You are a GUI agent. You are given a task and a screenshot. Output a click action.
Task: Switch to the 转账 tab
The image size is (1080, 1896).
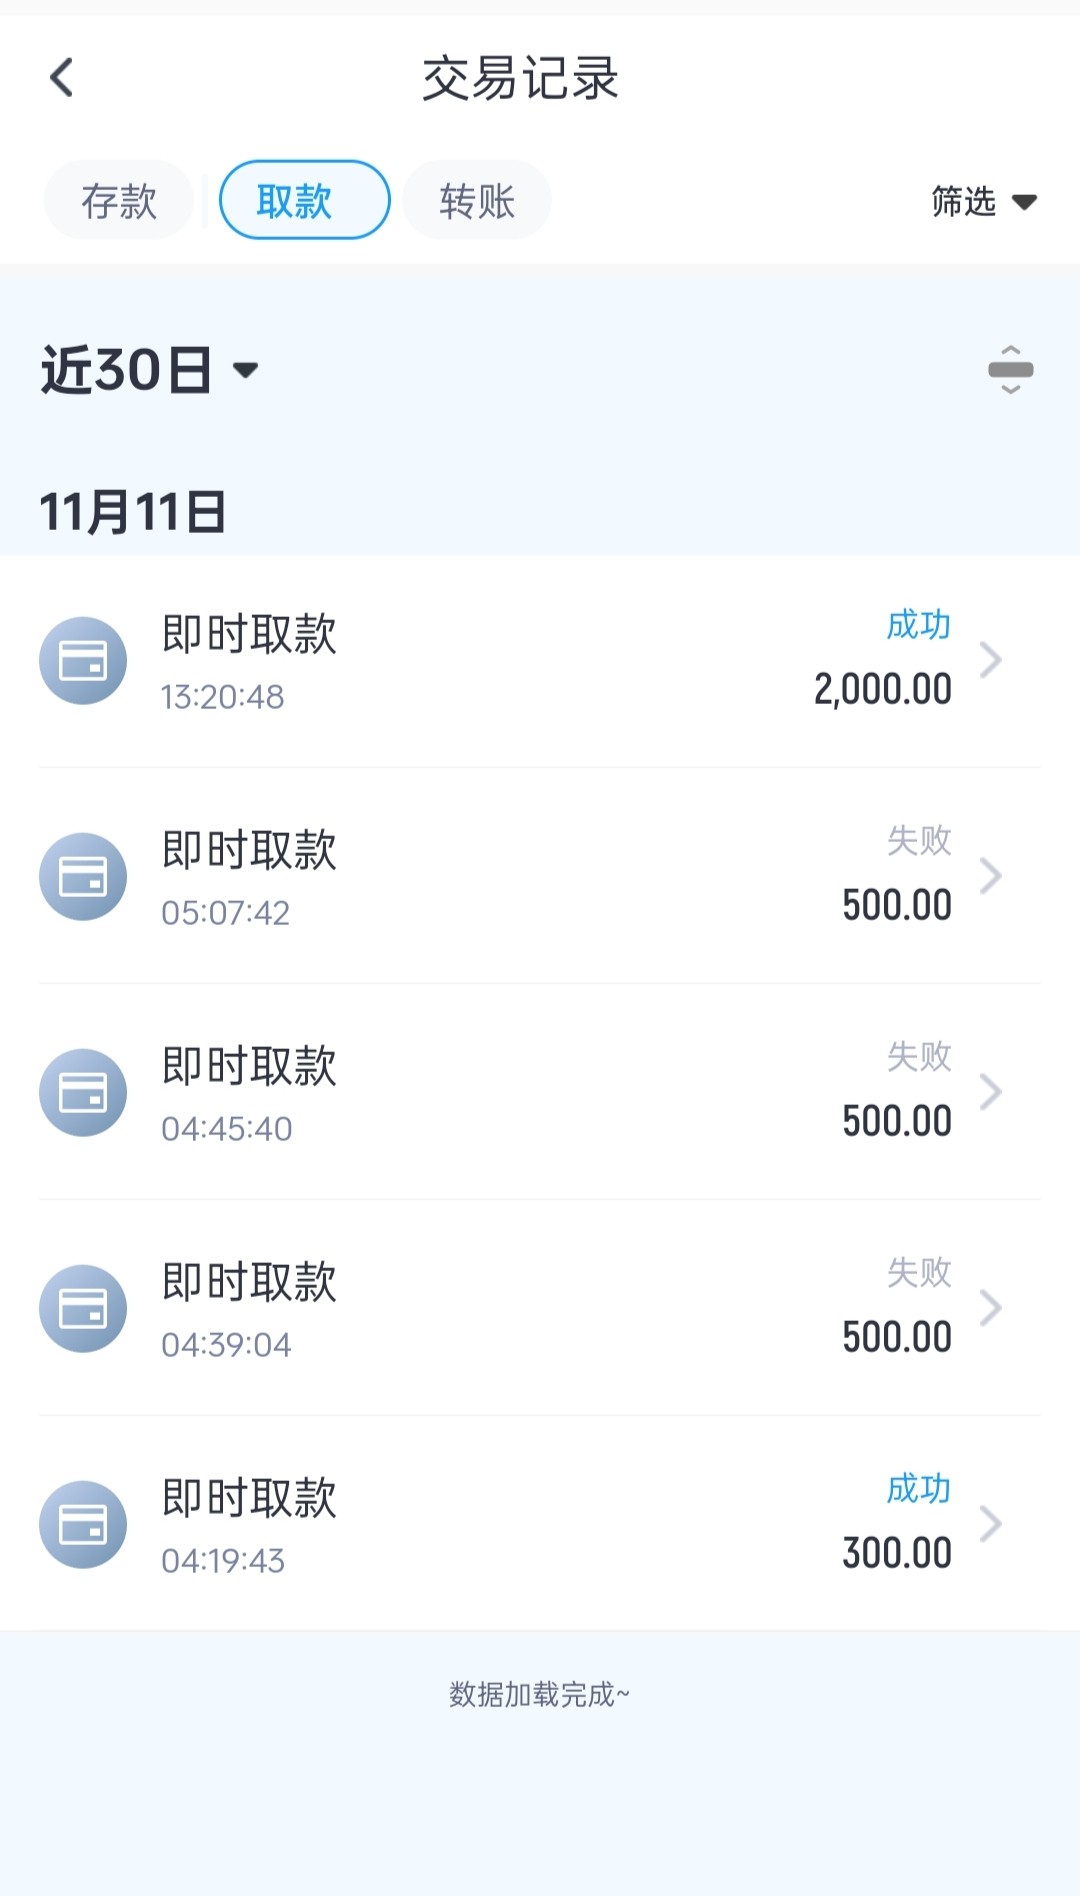pos(477,201)
